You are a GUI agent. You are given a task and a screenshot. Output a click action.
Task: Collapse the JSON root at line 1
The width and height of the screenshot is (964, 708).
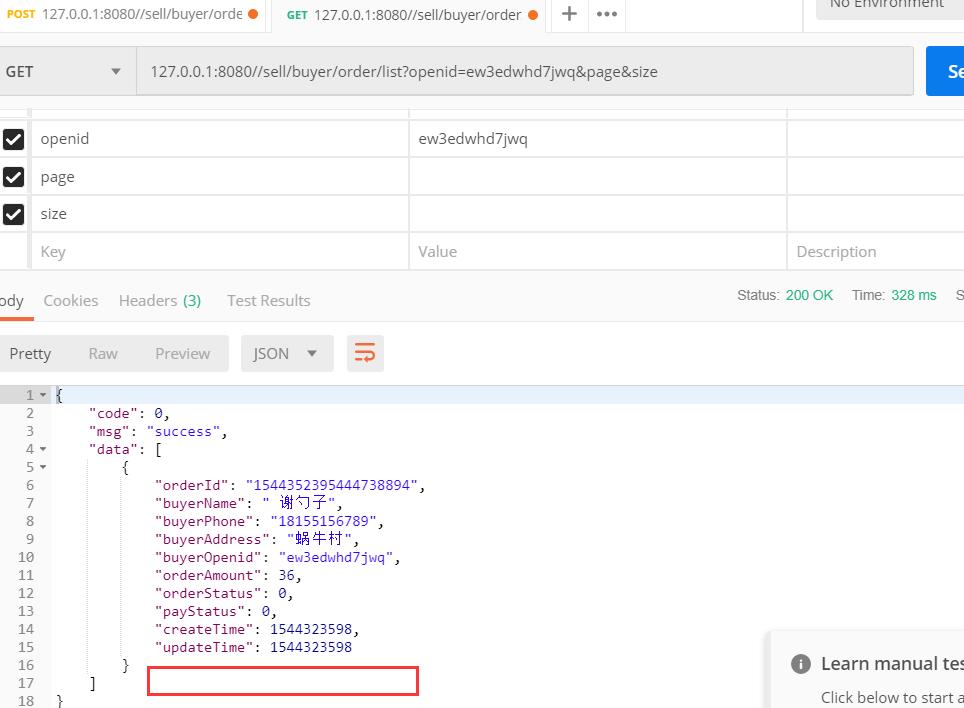pyautogui.click(x=43, y=395)
